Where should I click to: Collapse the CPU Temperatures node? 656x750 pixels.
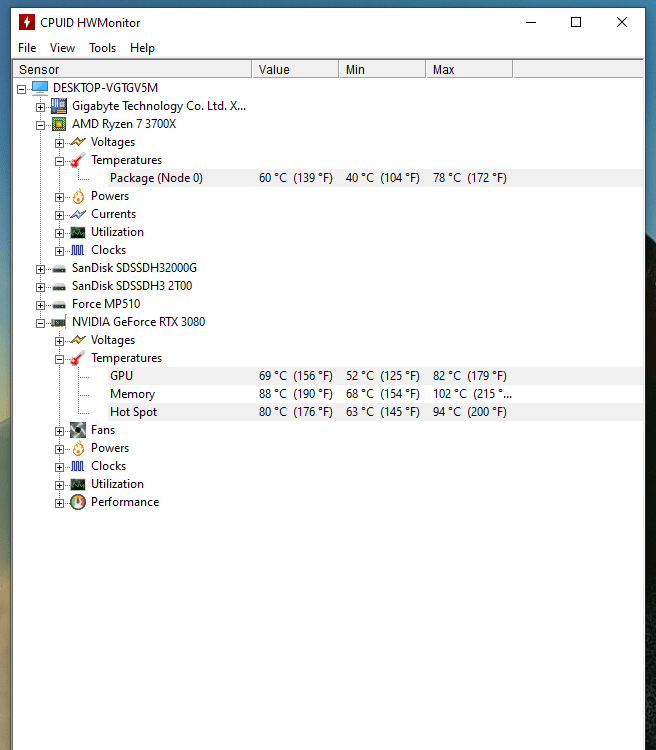(x=59, y=161)
